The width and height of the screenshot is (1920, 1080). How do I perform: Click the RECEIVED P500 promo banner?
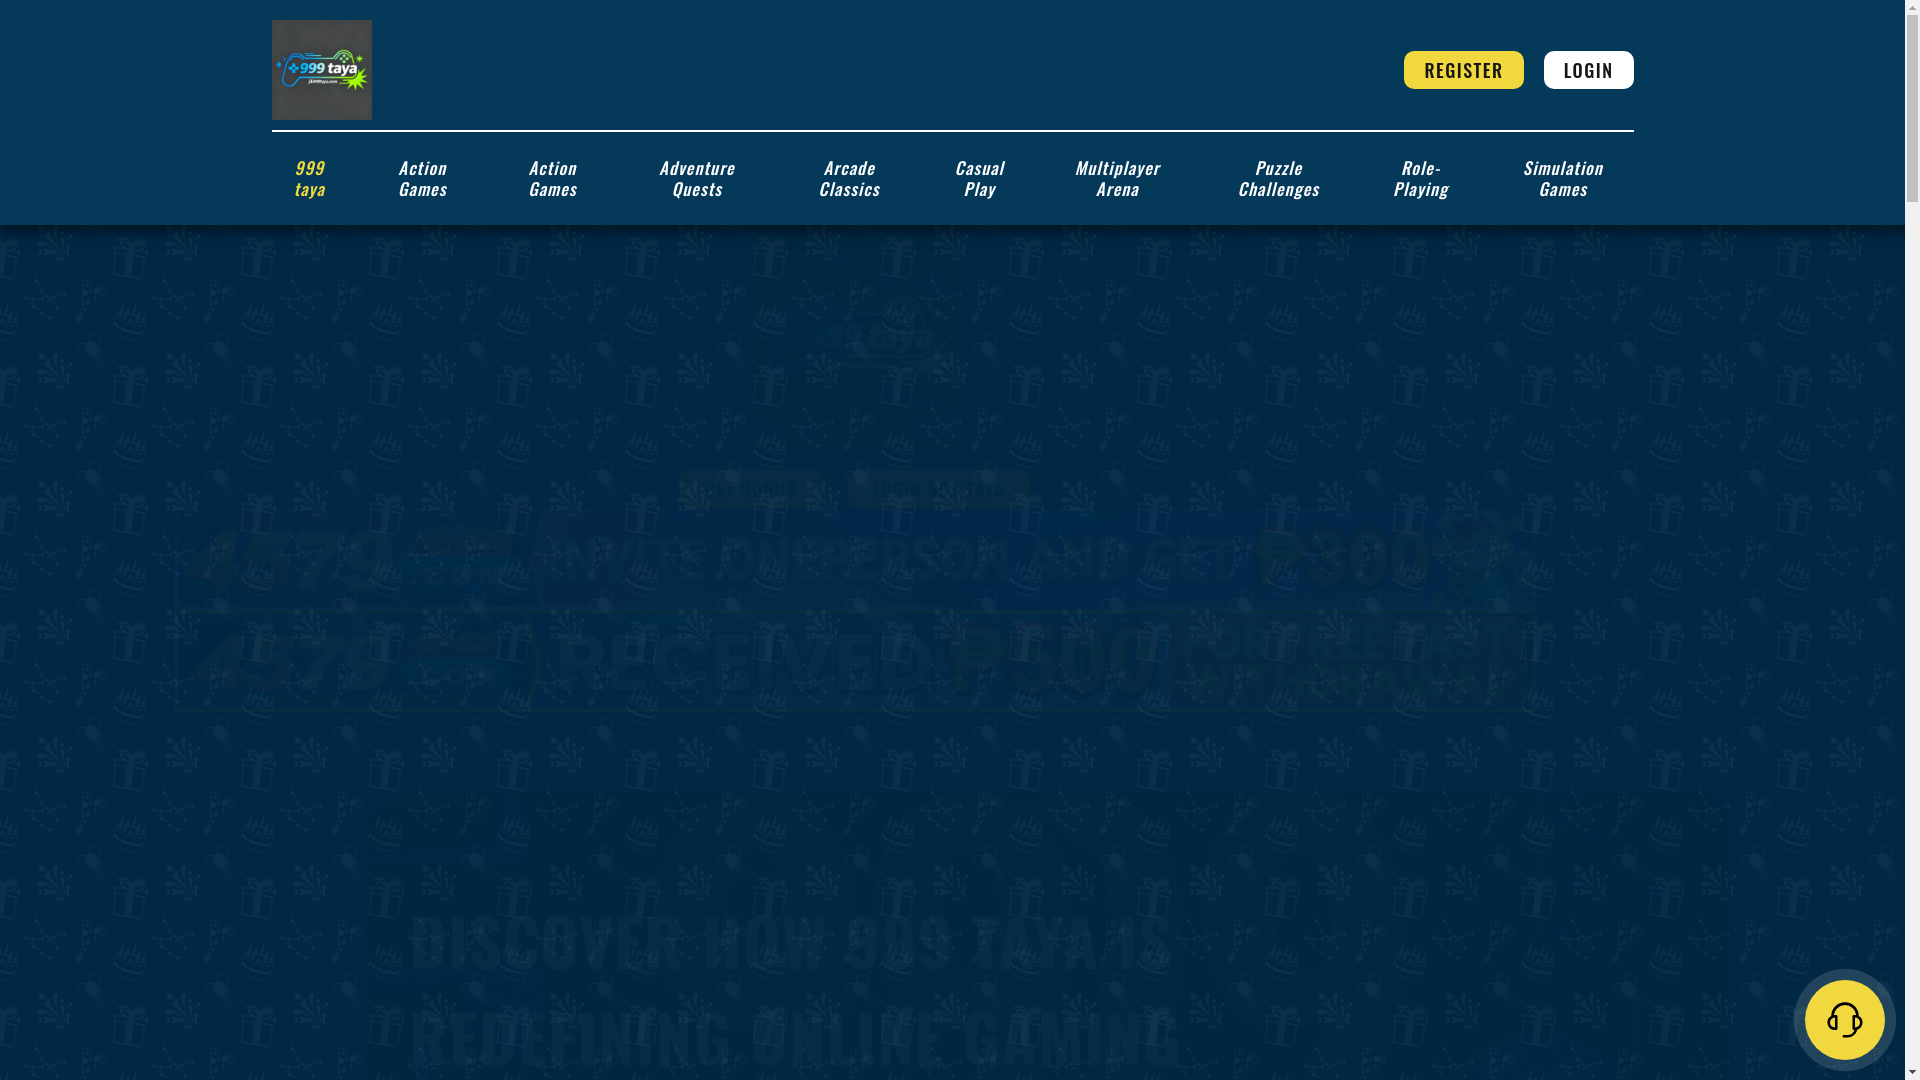pos(855,662)
